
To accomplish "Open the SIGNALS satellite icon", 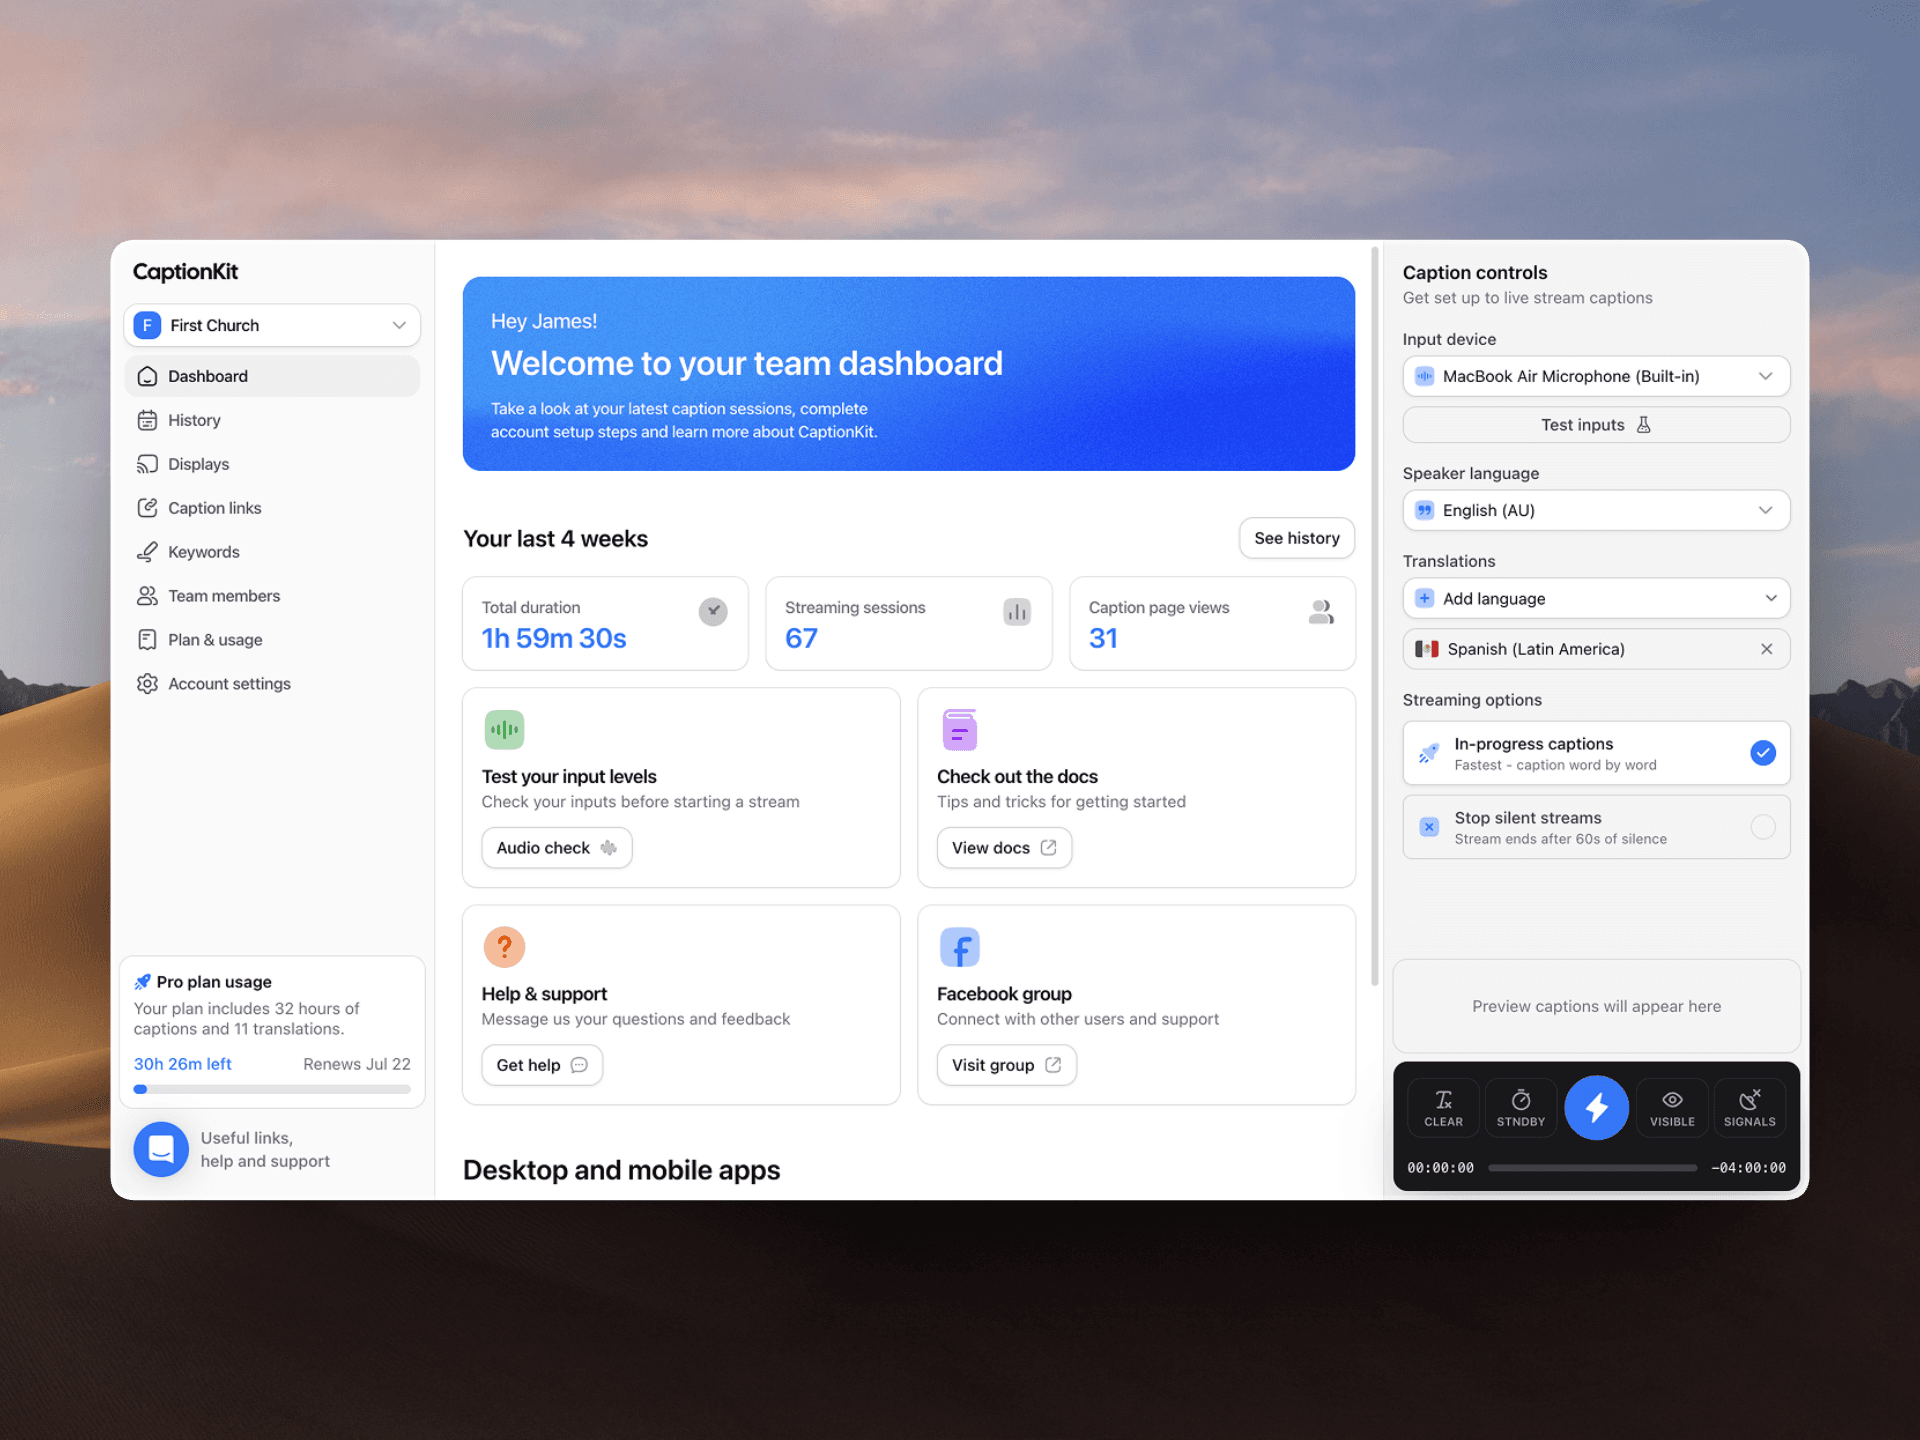I will (1749, 1108).
